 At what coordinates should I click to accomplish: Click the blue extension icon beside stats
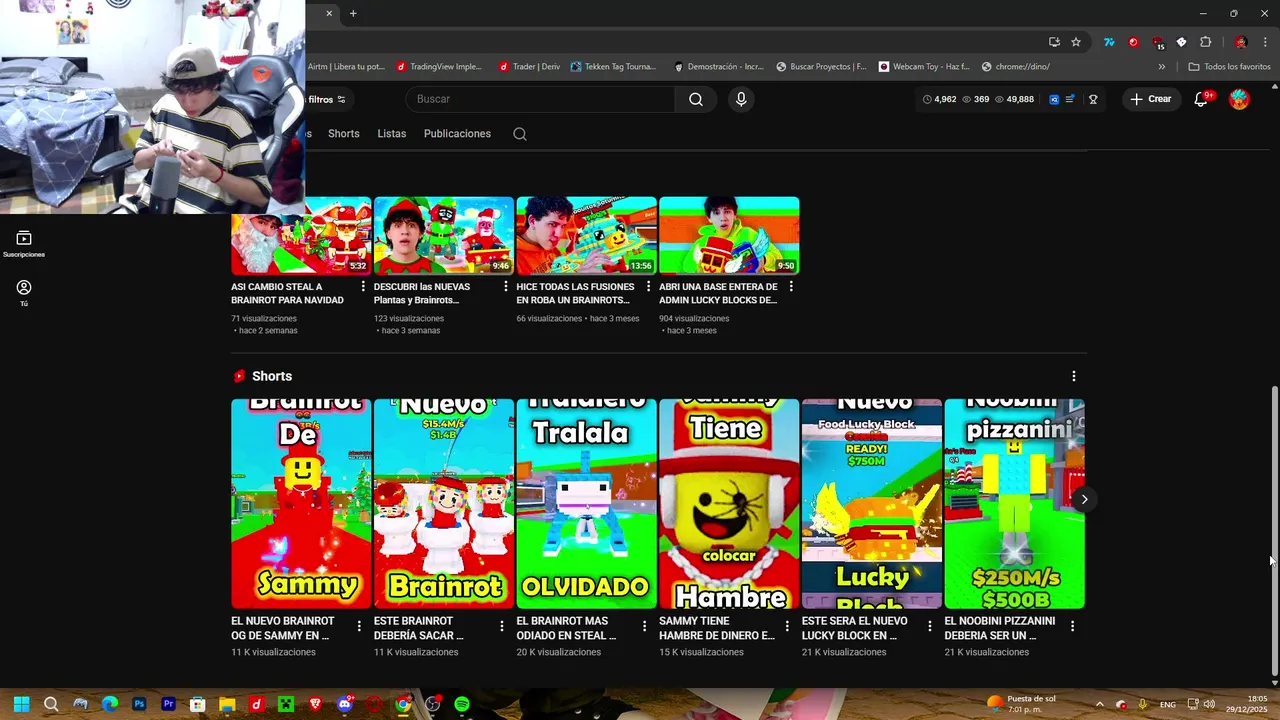1054,99
